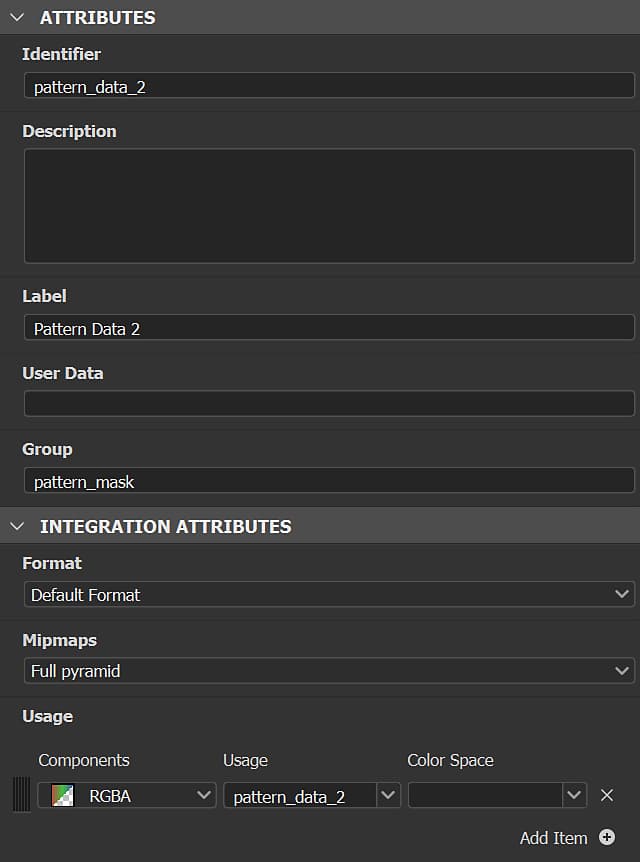
Task: Click the Add Item plus icon
Action: coord(607,838)
